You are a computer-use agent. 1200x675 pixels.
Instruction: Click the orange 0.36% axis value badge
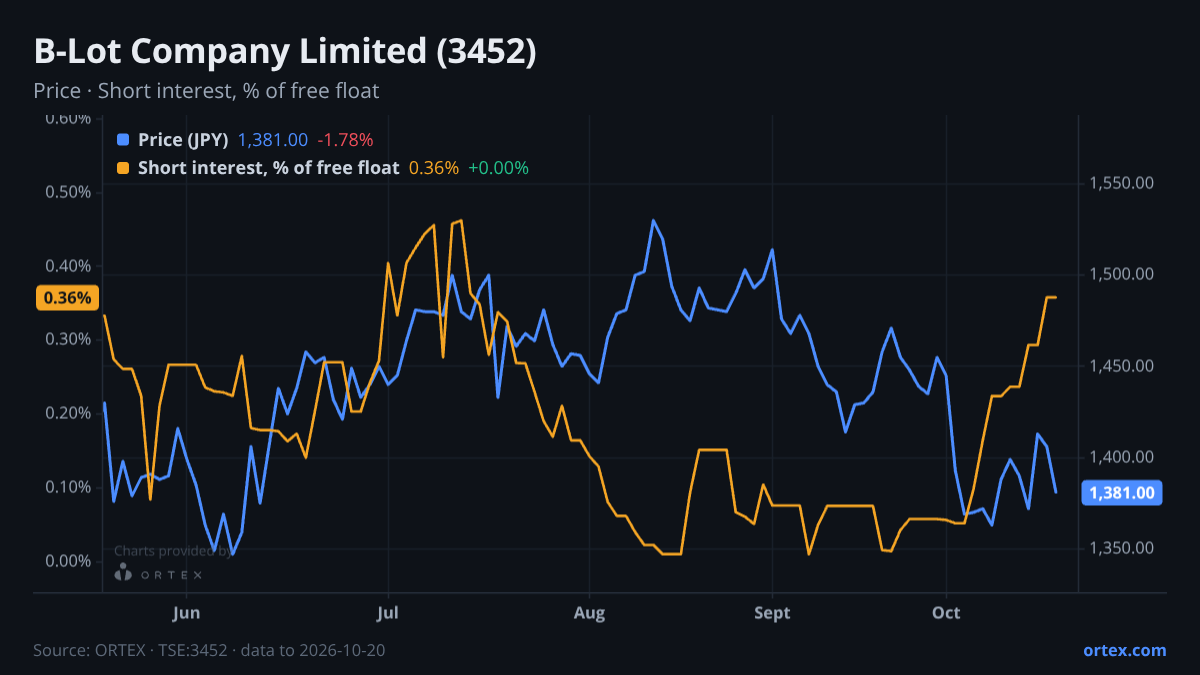point(68,298)
